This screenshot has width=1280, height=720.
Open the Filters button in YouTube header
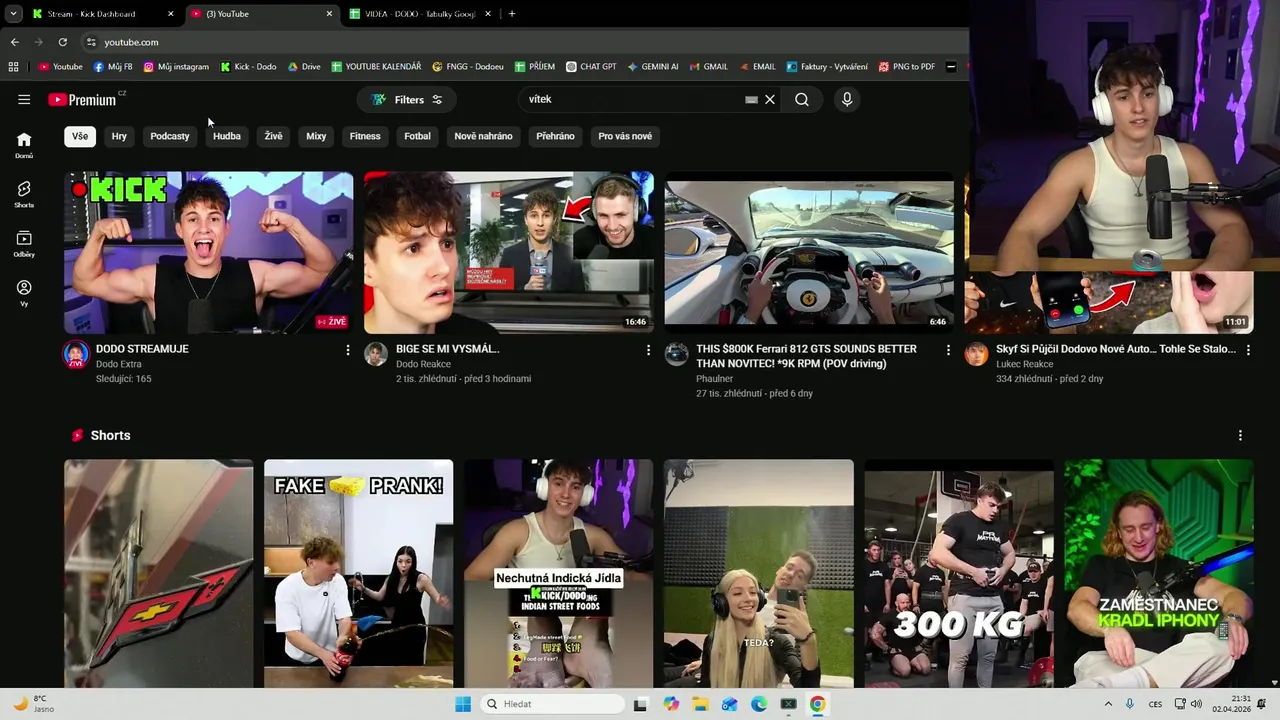pos(407,99)
